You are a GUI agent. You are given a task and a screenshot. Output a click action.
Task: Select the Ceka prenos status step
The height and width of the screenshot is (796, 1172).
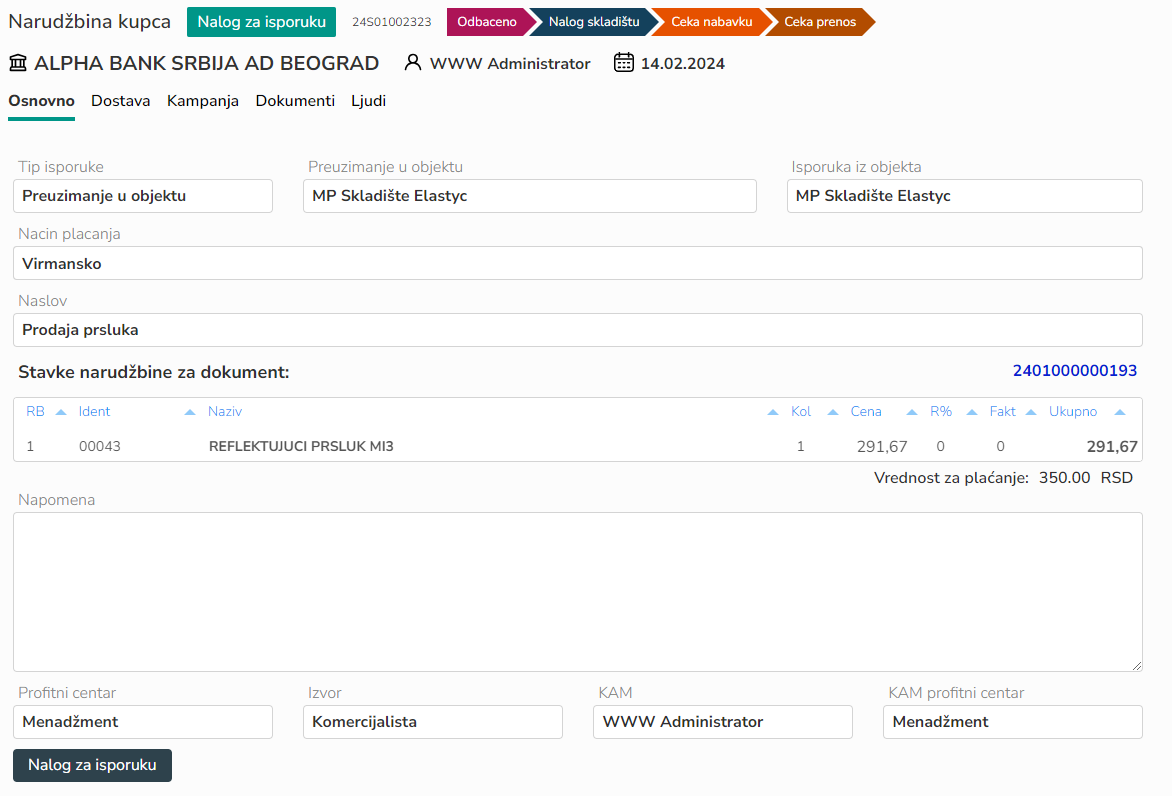point(820,22)
